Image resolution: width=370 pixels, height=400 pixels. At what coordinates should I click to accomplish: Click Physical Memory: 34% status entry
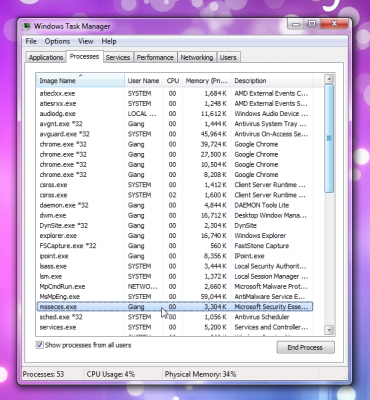tap(200, 374)
